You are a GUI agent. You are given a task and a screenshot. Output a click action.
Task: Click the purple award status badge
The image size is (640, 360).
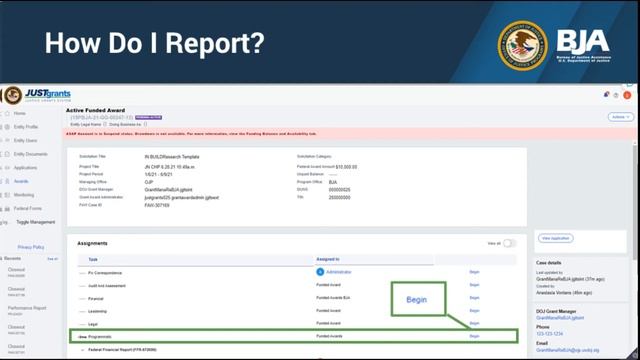tap(149, 118)
